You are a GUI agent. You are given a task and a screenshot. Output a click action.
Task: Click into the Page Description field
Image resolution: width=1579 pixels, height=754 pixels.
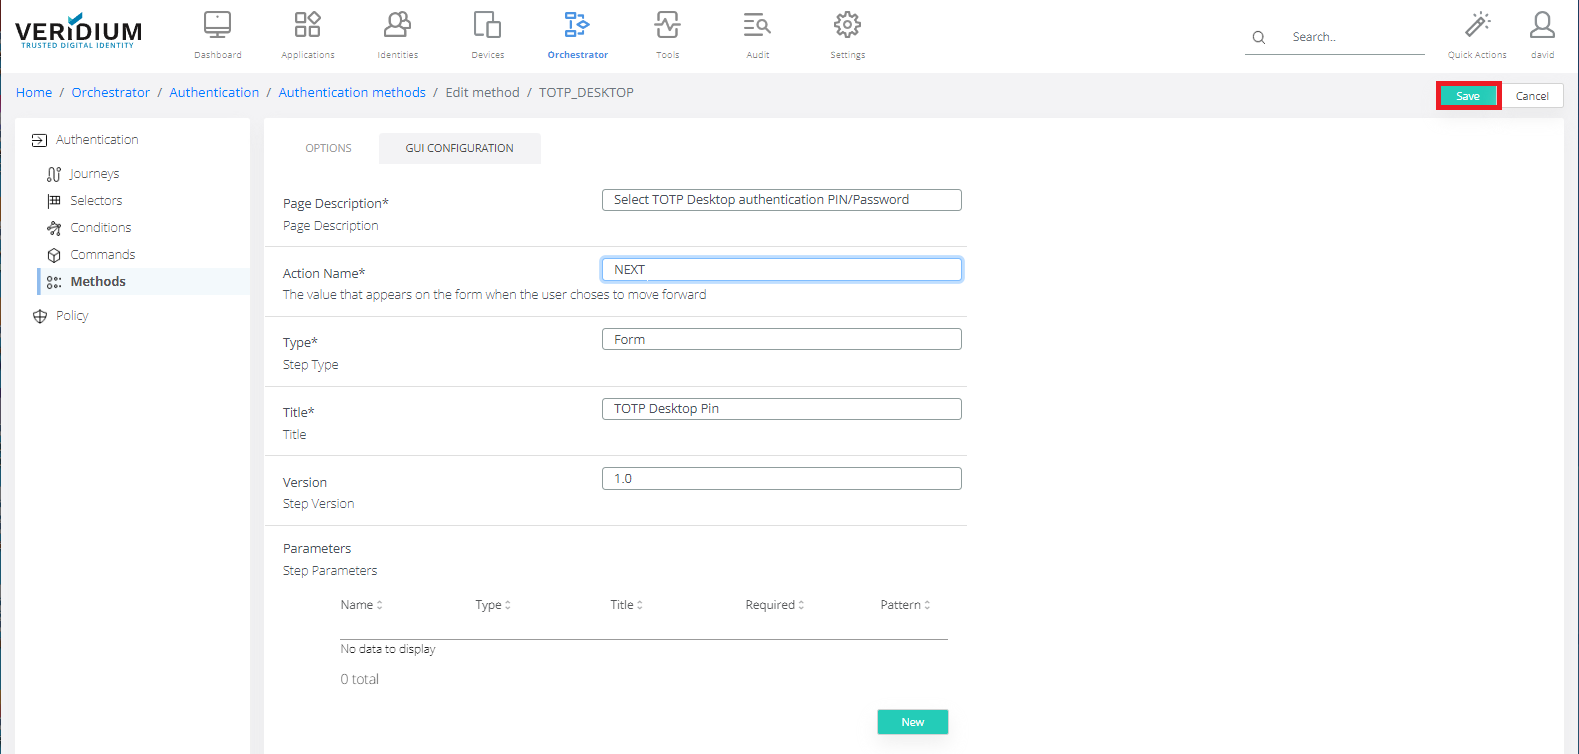pyautogui.click(x=781, y=200)
